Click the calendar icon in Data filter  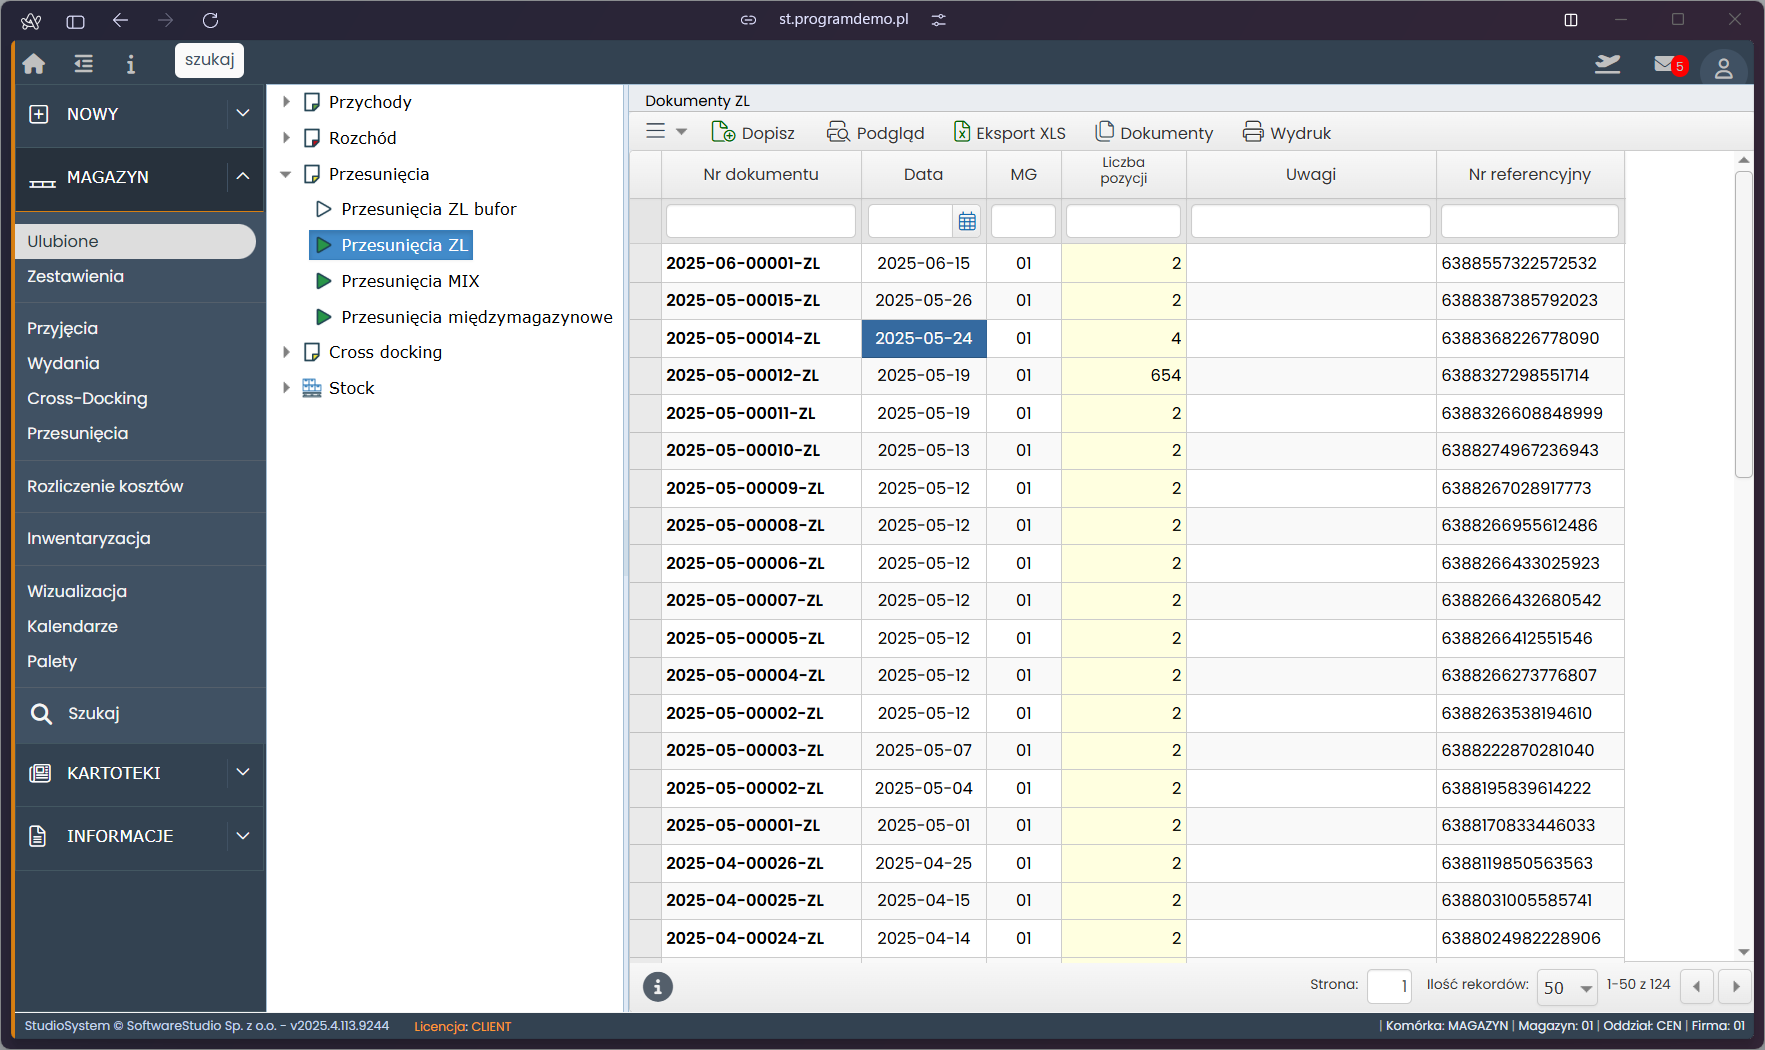(967, 222)
